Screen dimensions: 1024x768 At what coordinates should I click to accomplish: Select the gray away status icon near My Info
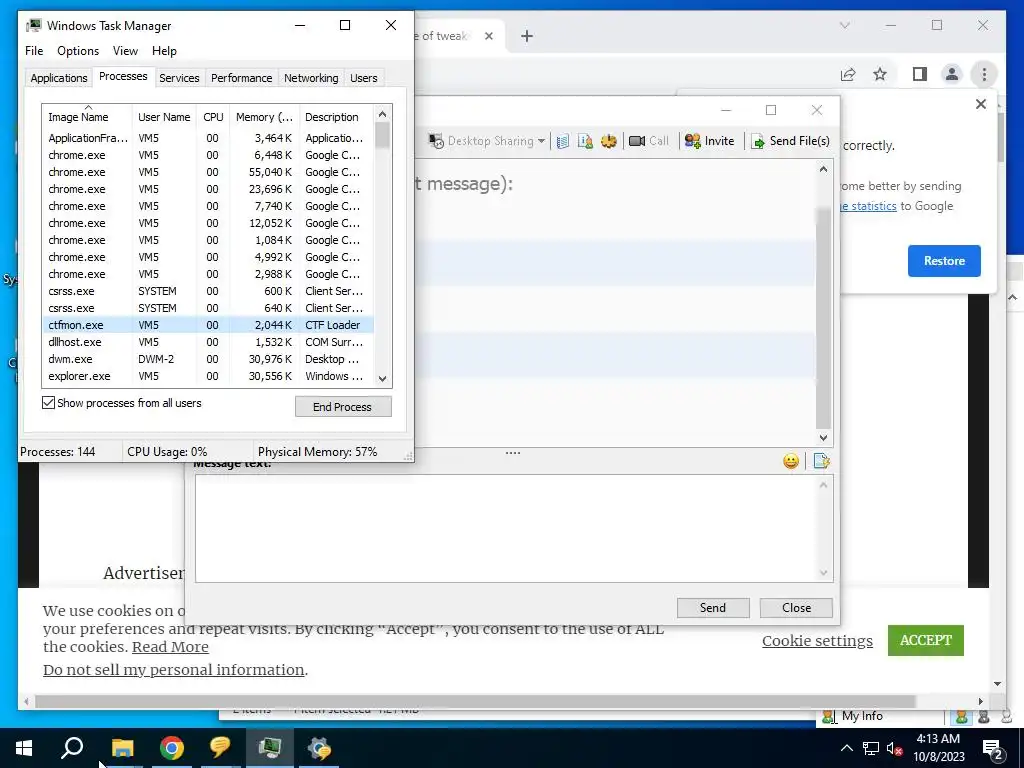pos(984,716)
